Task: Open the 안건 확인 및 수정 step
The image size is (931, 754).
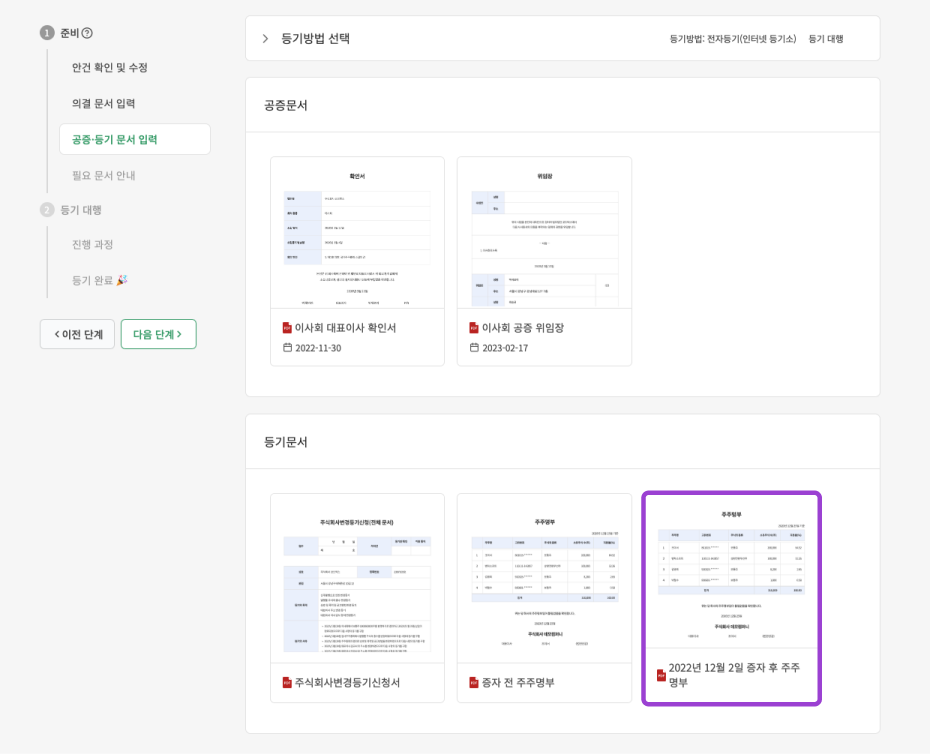Action: point(110,67)
